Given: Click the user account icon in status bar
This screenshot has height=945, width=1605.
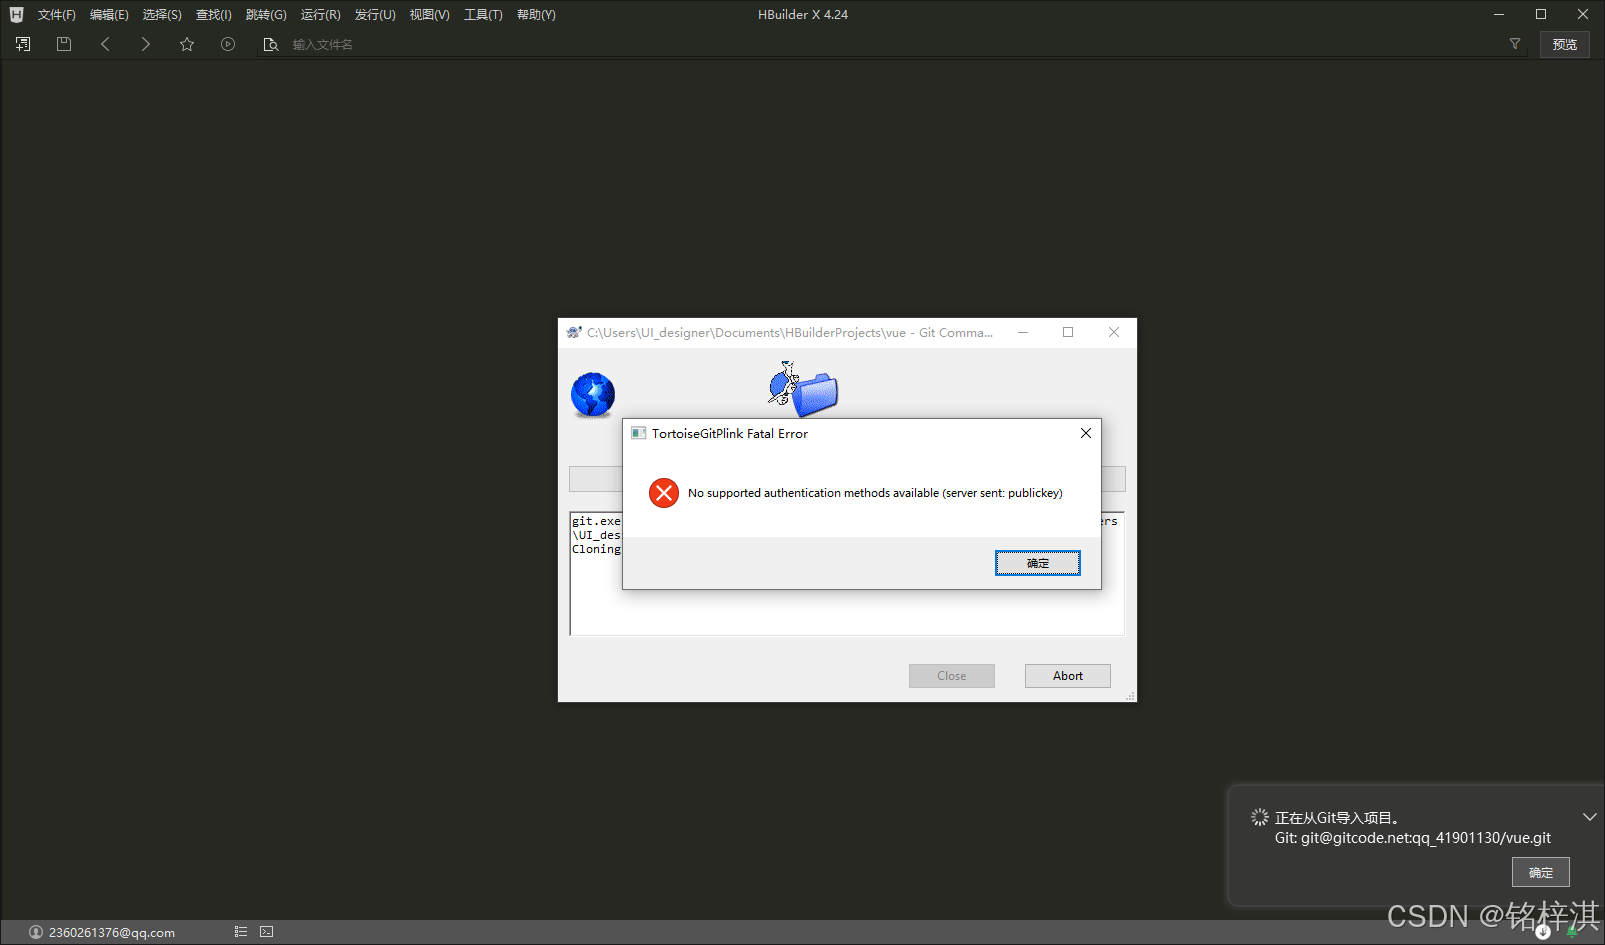Looking at the screenshot, I should click(x=36, y=932).
